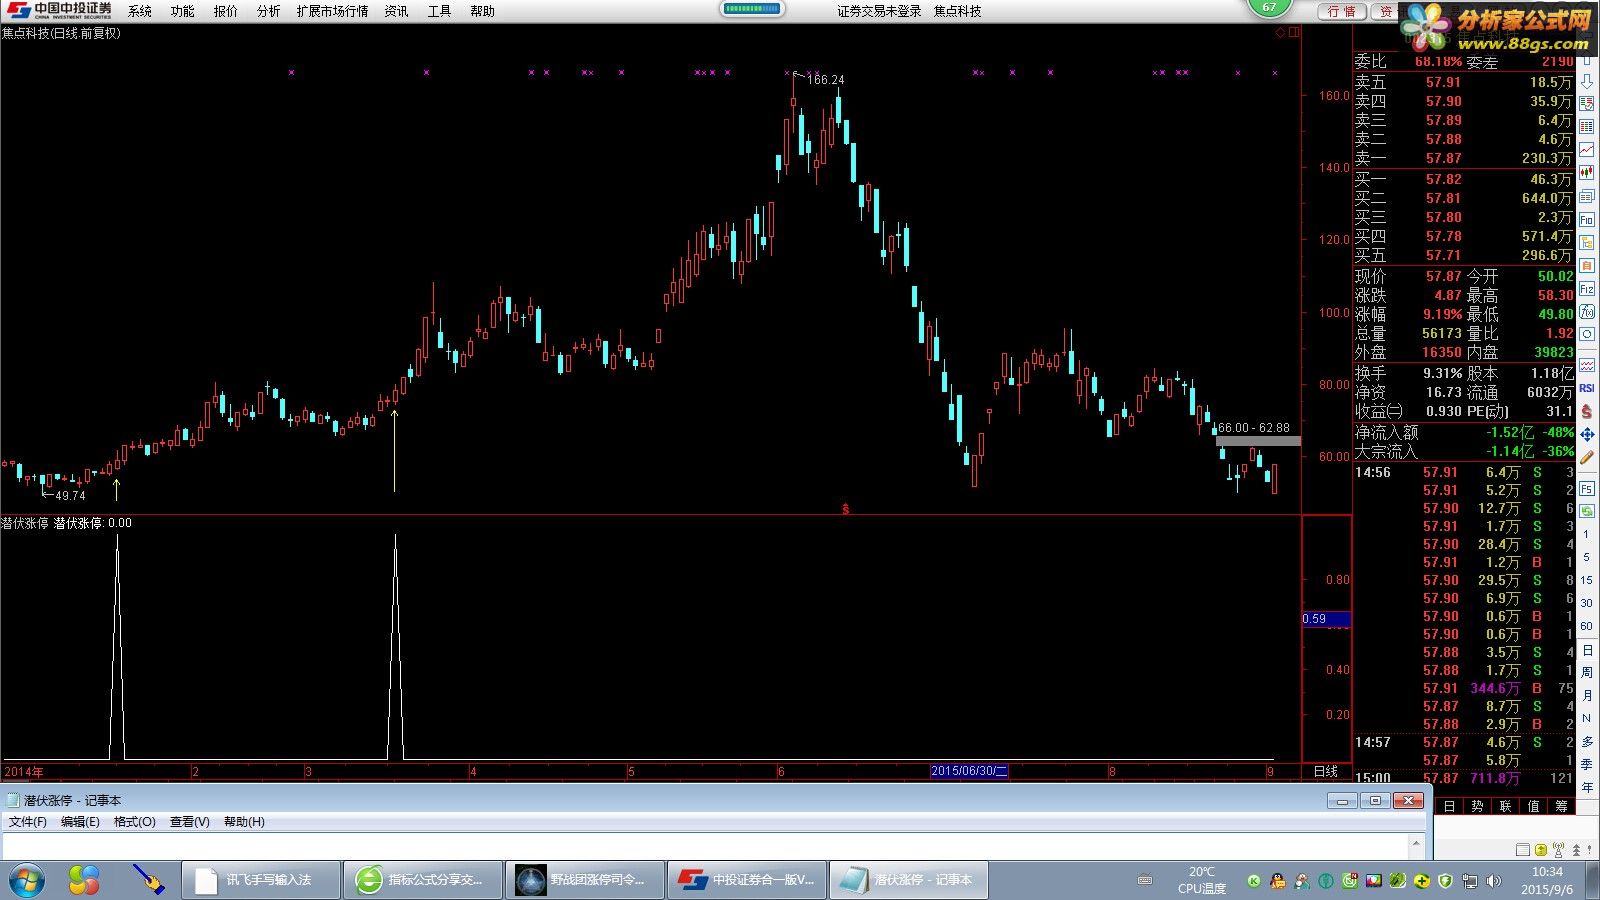
Task: Open the 帮助 menu in trading app
Action: [x=483, y=11]
